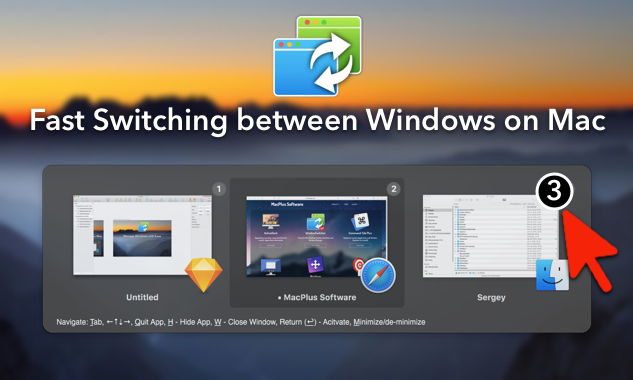Screen dimensions: 633x380
Task: Click the "Minimize/de-minimize" hint text
Action: tap(390, 322)
